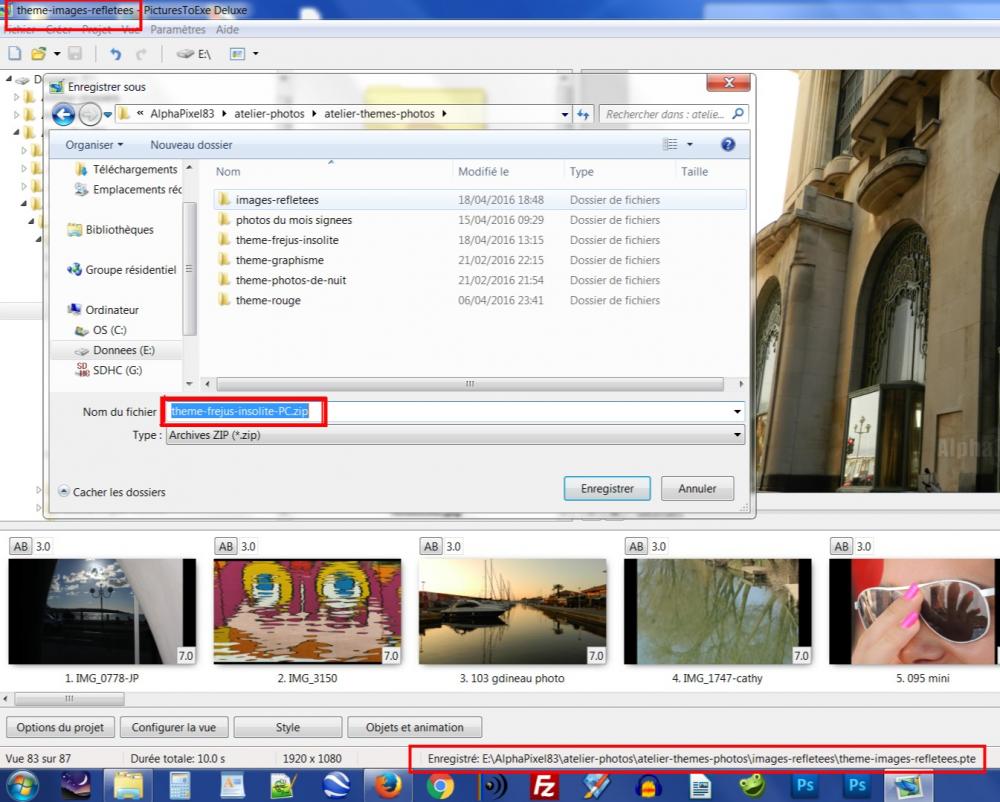The width and height of the screenshot is (1000, 802).
Task: Open the view options dropdown arrow in dialog
Action: (690, 145)
